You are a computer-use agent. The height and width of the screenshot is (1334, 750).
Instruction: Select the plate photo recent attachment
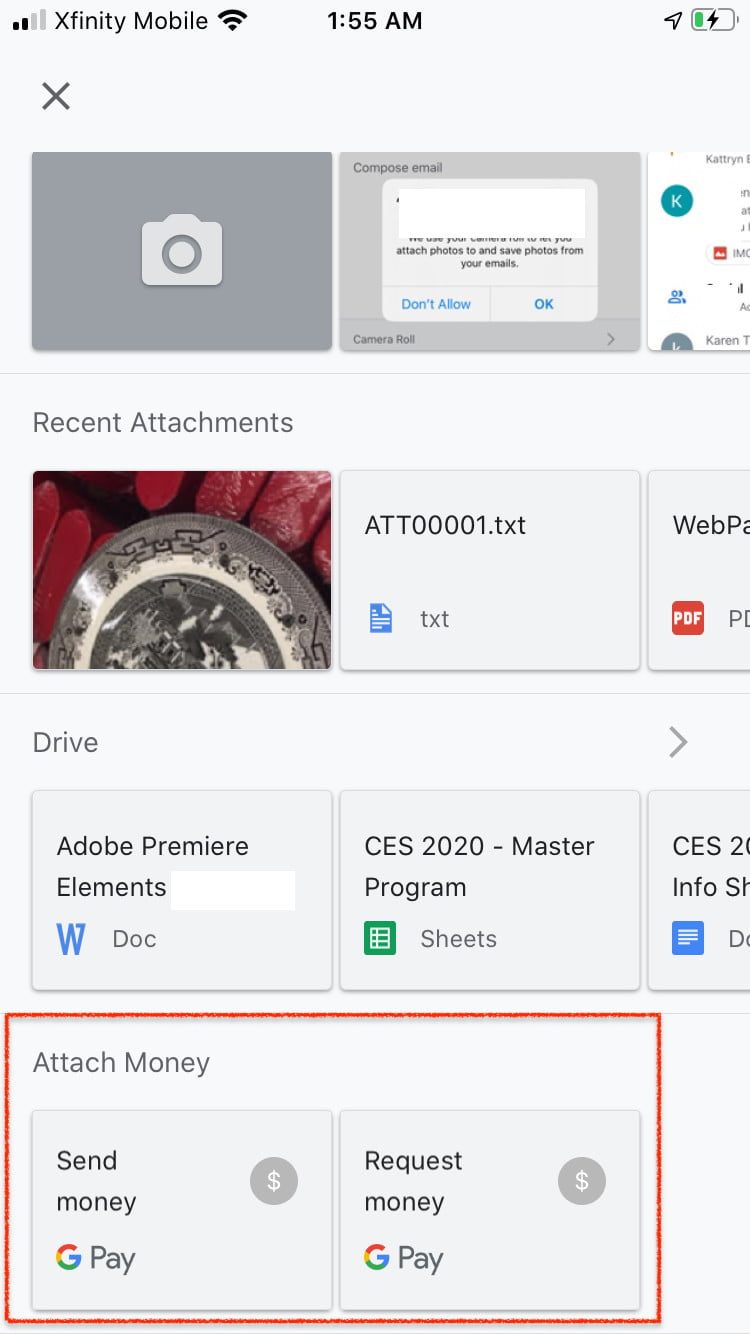[182, 570]
